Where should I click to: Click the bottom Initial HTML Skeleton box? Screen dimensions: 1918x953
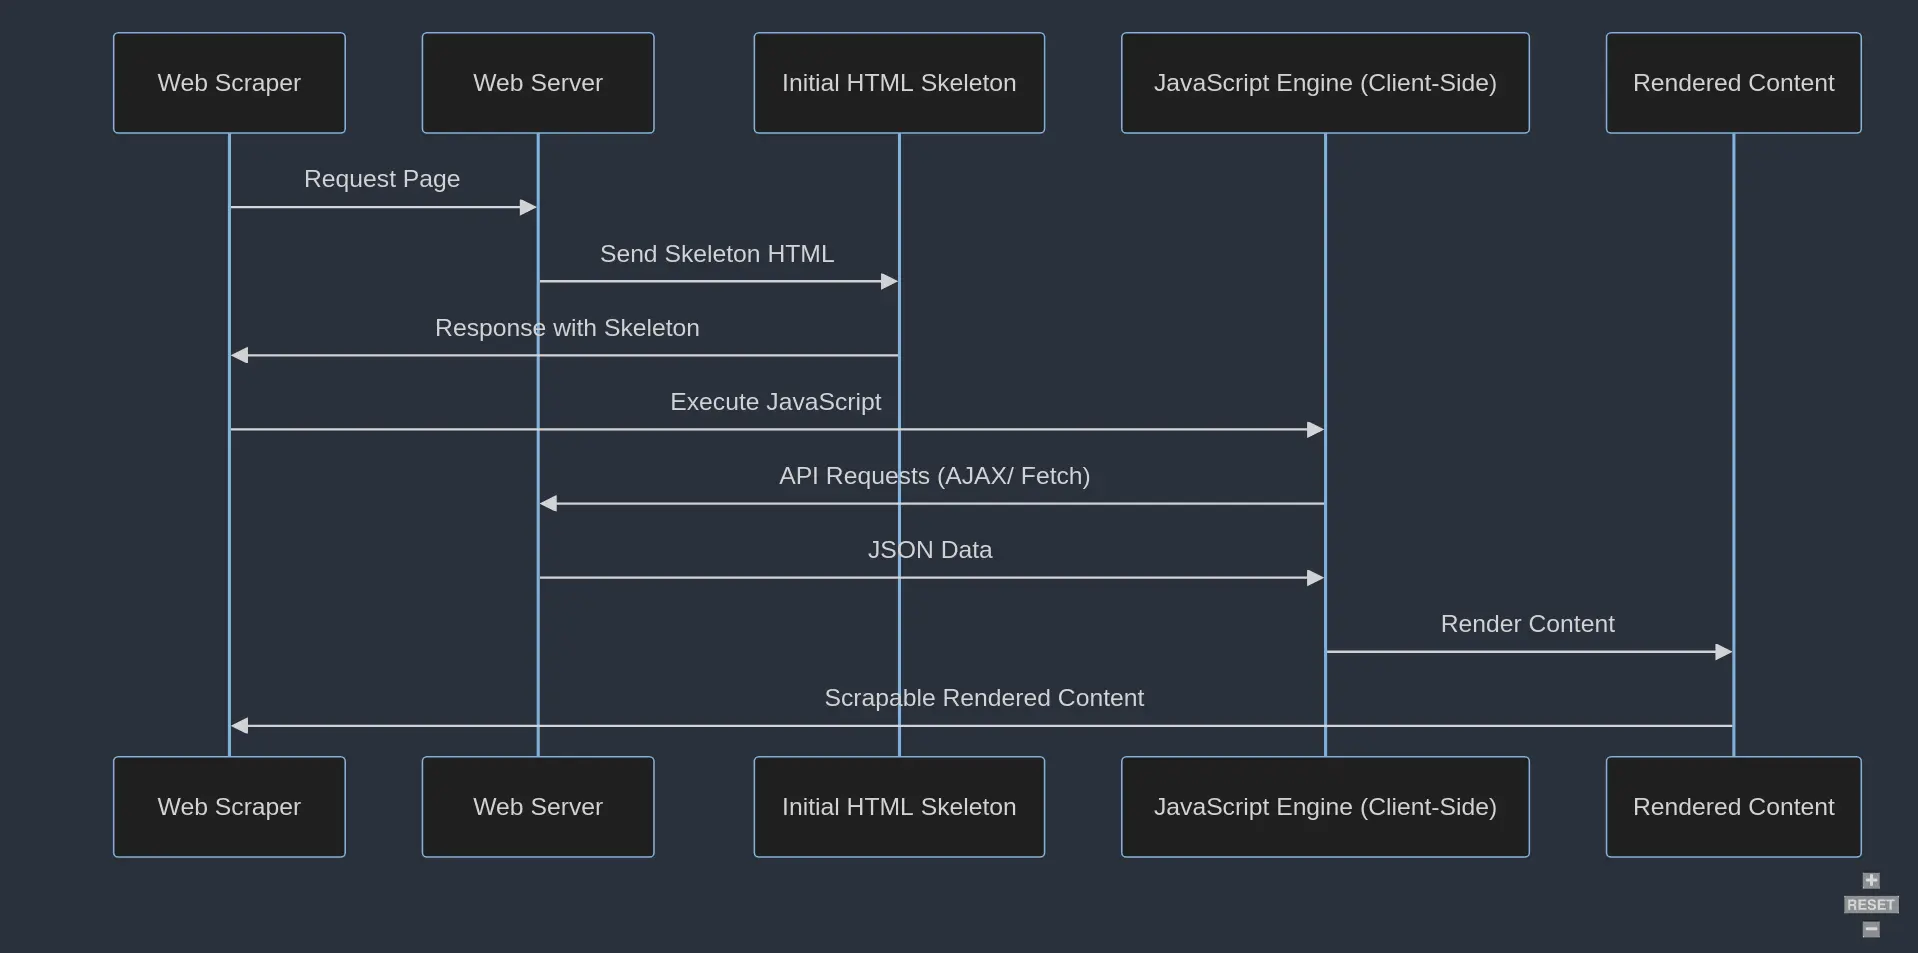(x=897, y=806)
